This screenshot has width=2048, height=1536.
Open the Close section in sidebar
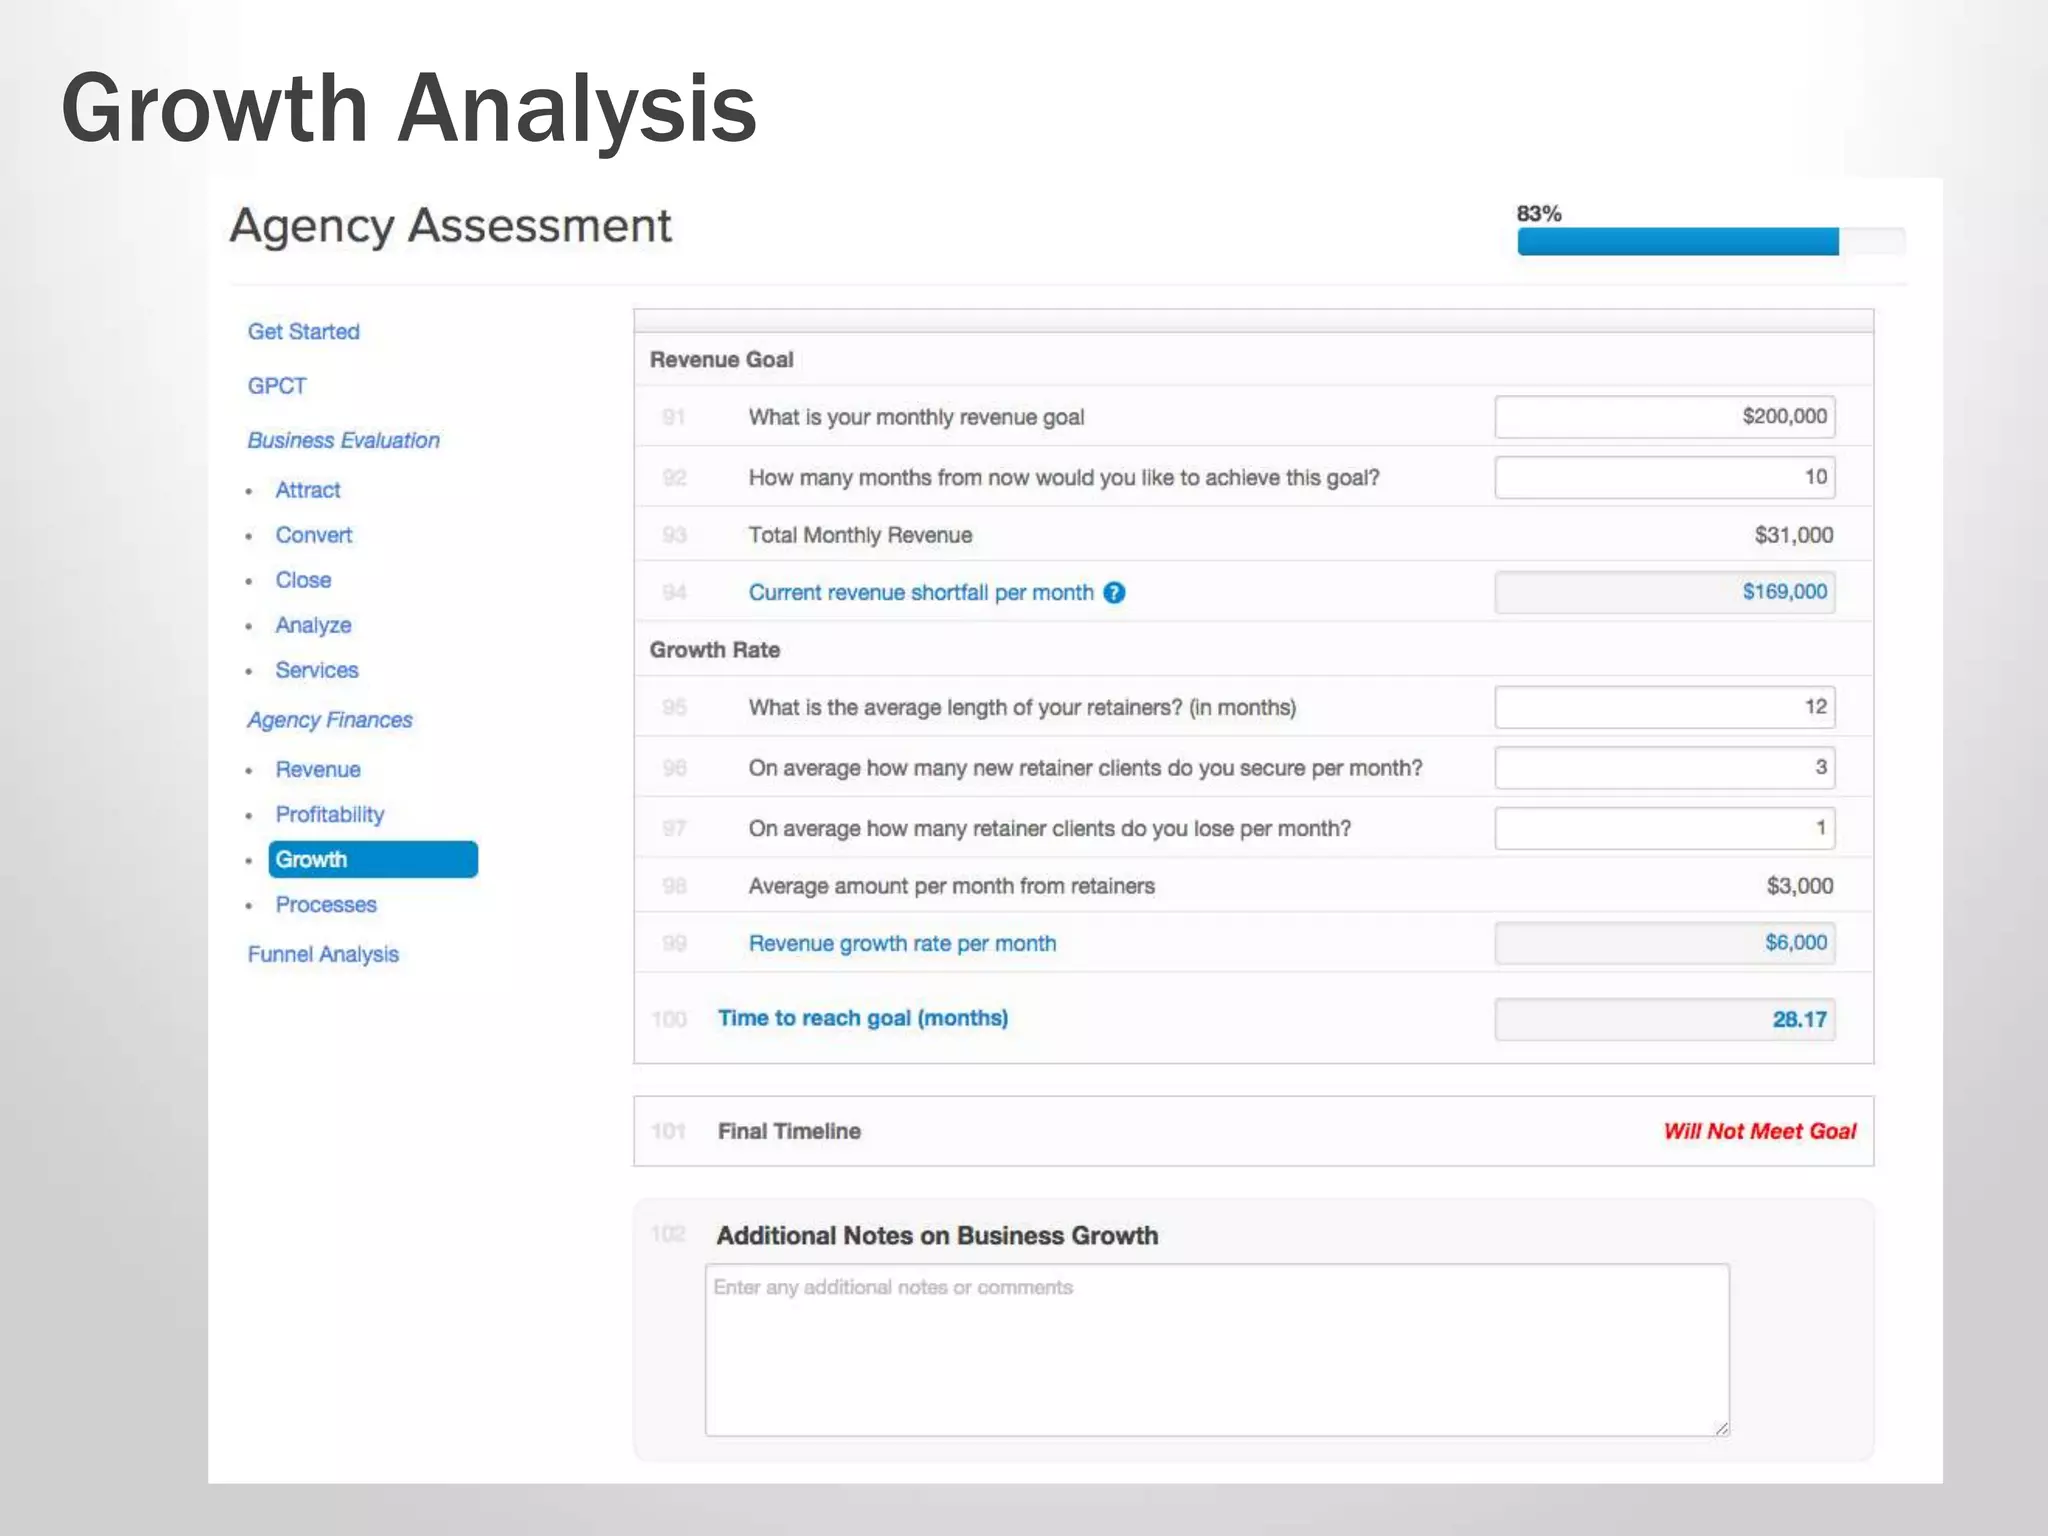(303, 580)
